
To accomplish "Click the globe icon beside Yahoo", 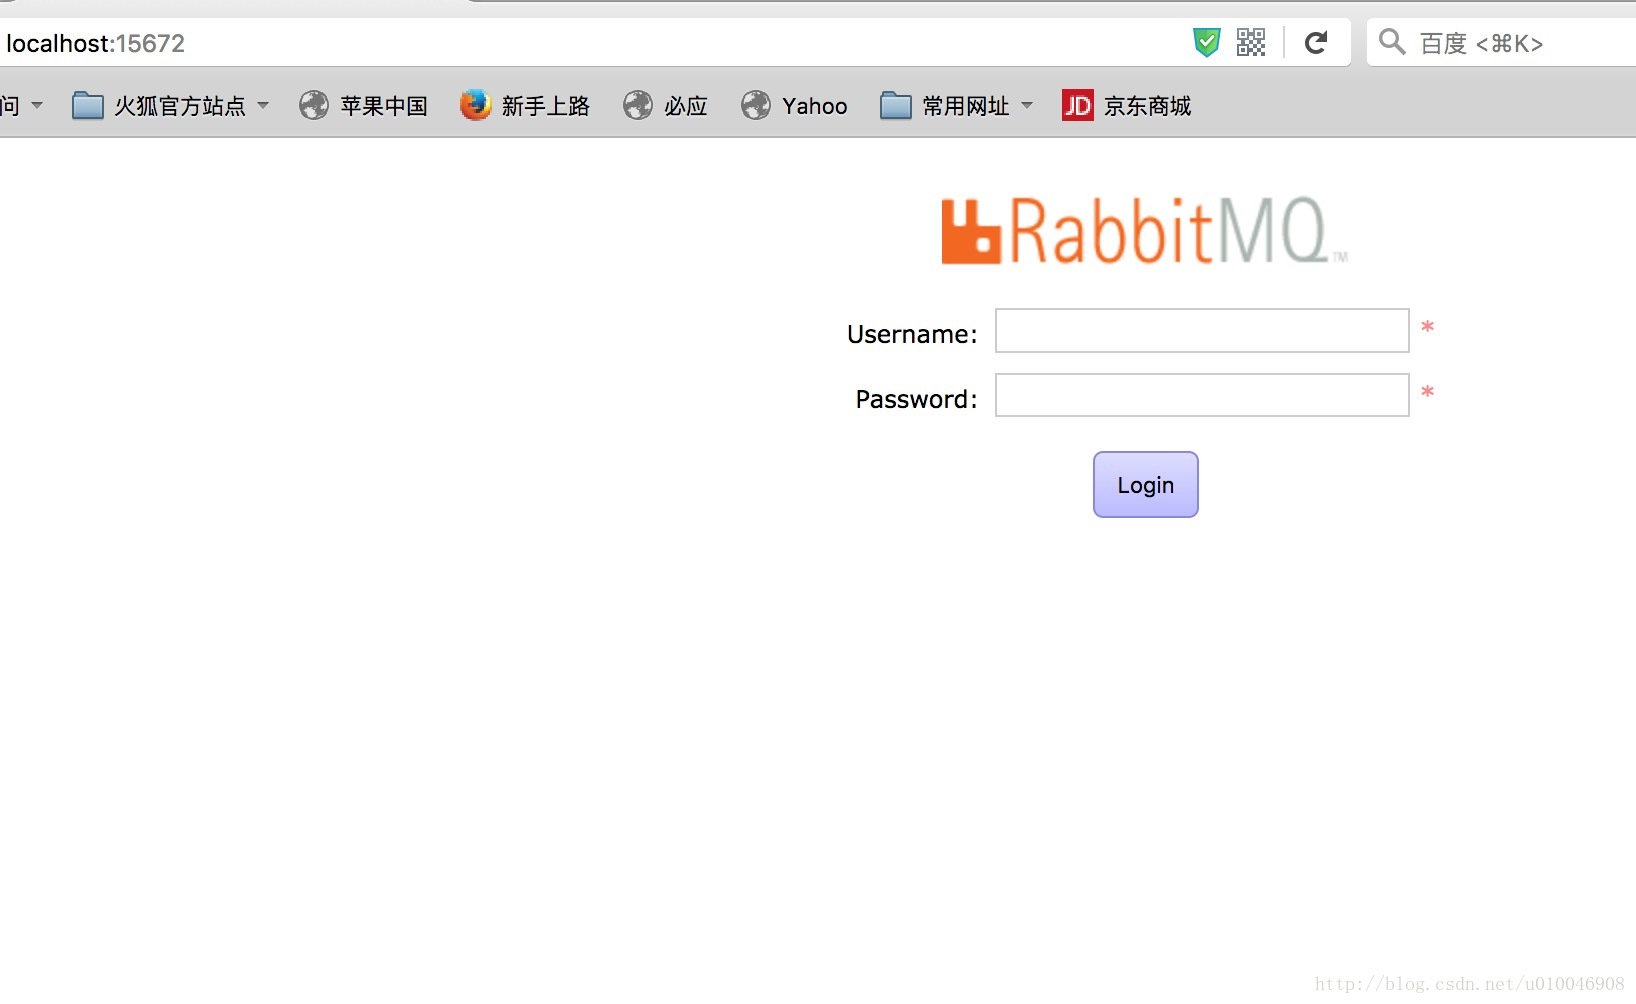I will (755, 105).
